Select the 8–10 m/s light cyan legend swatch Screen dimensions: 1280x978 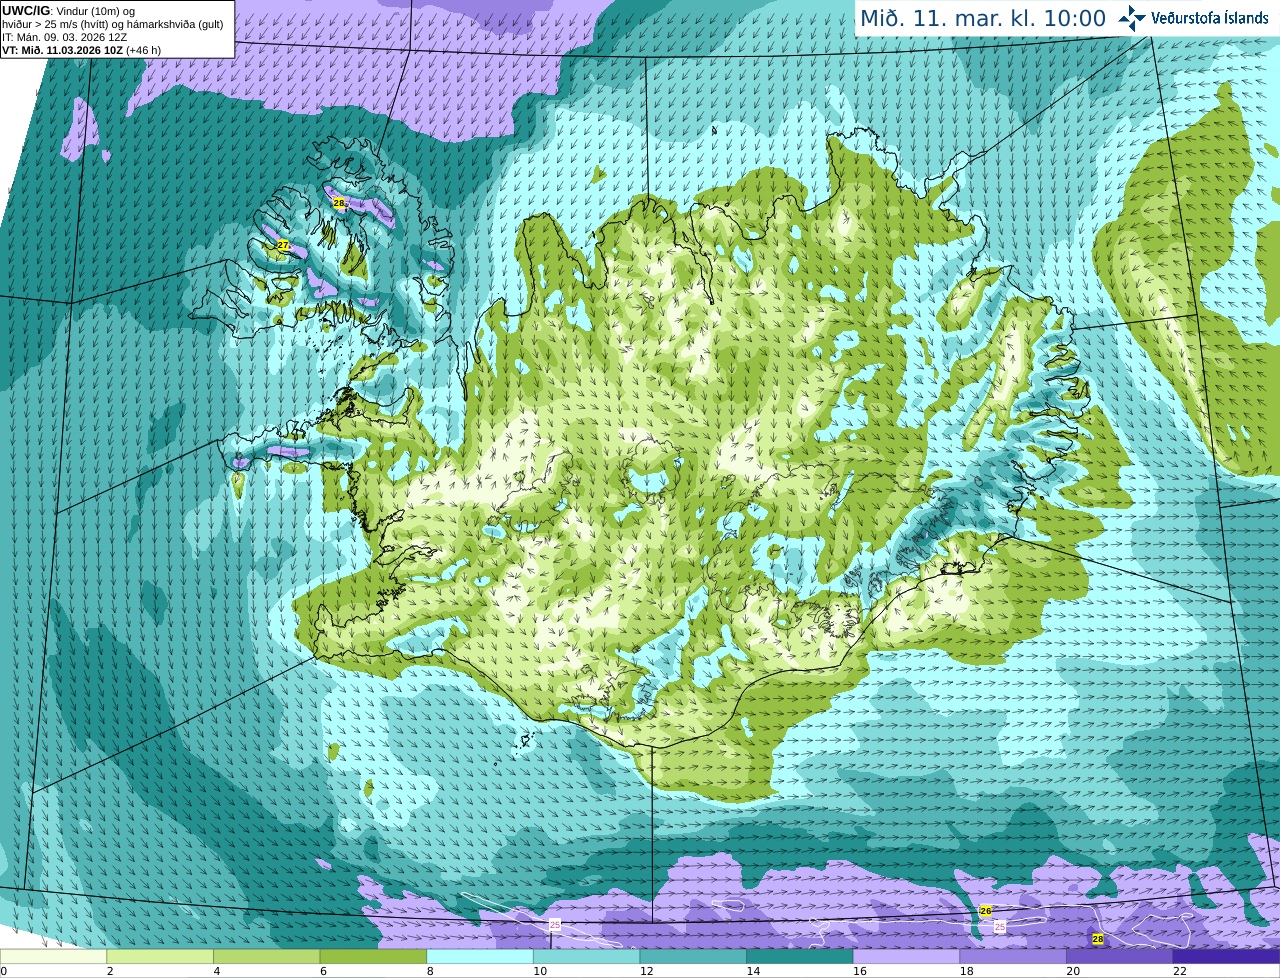click(x=480, y=956)
